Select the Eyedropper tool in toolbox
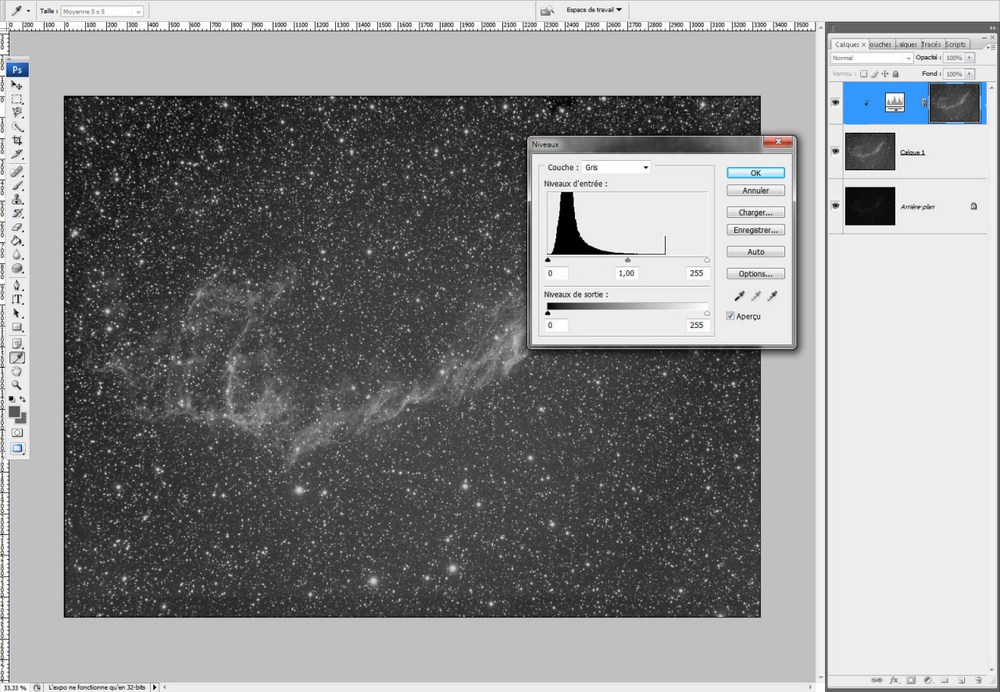The height and width of the screenshot is (692, 1000). click(17, 358)
